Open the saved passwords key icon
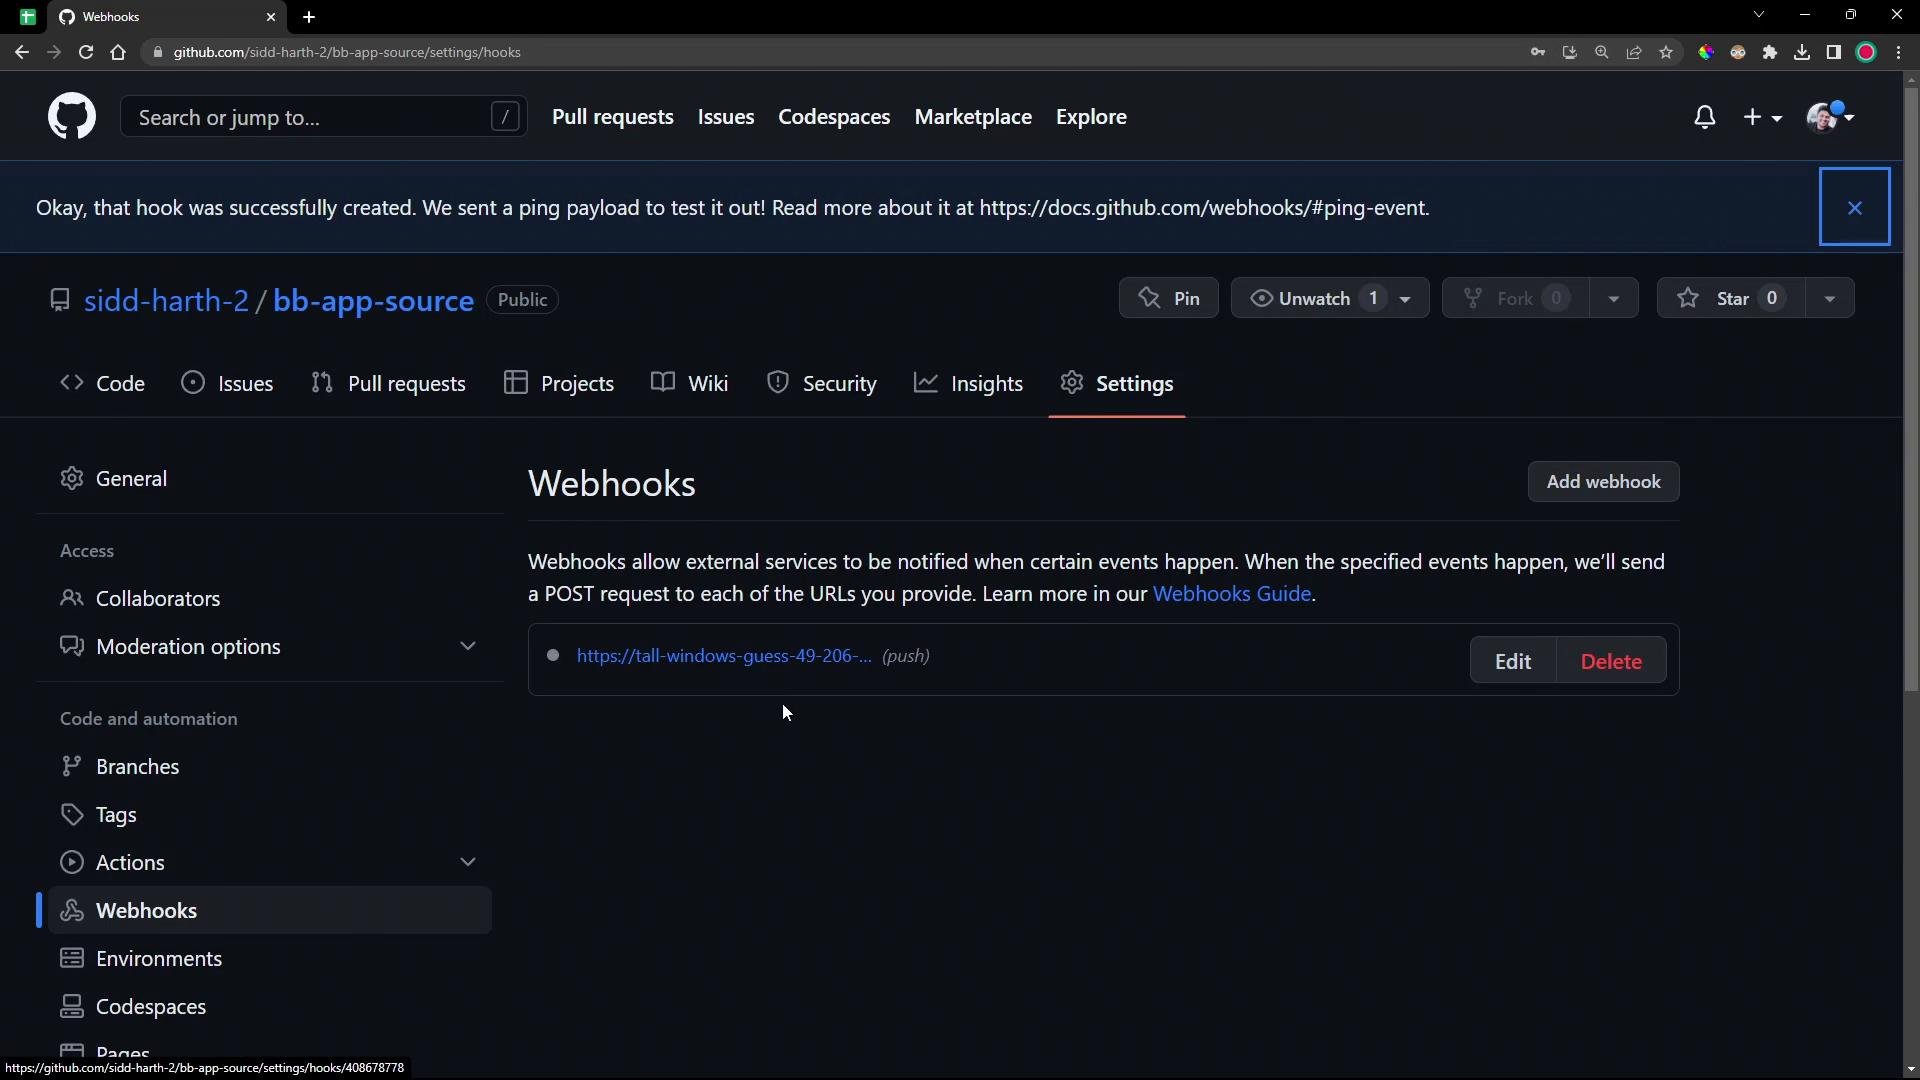Viewport: 1920px width, 1080px height. tap(1538, 52)
